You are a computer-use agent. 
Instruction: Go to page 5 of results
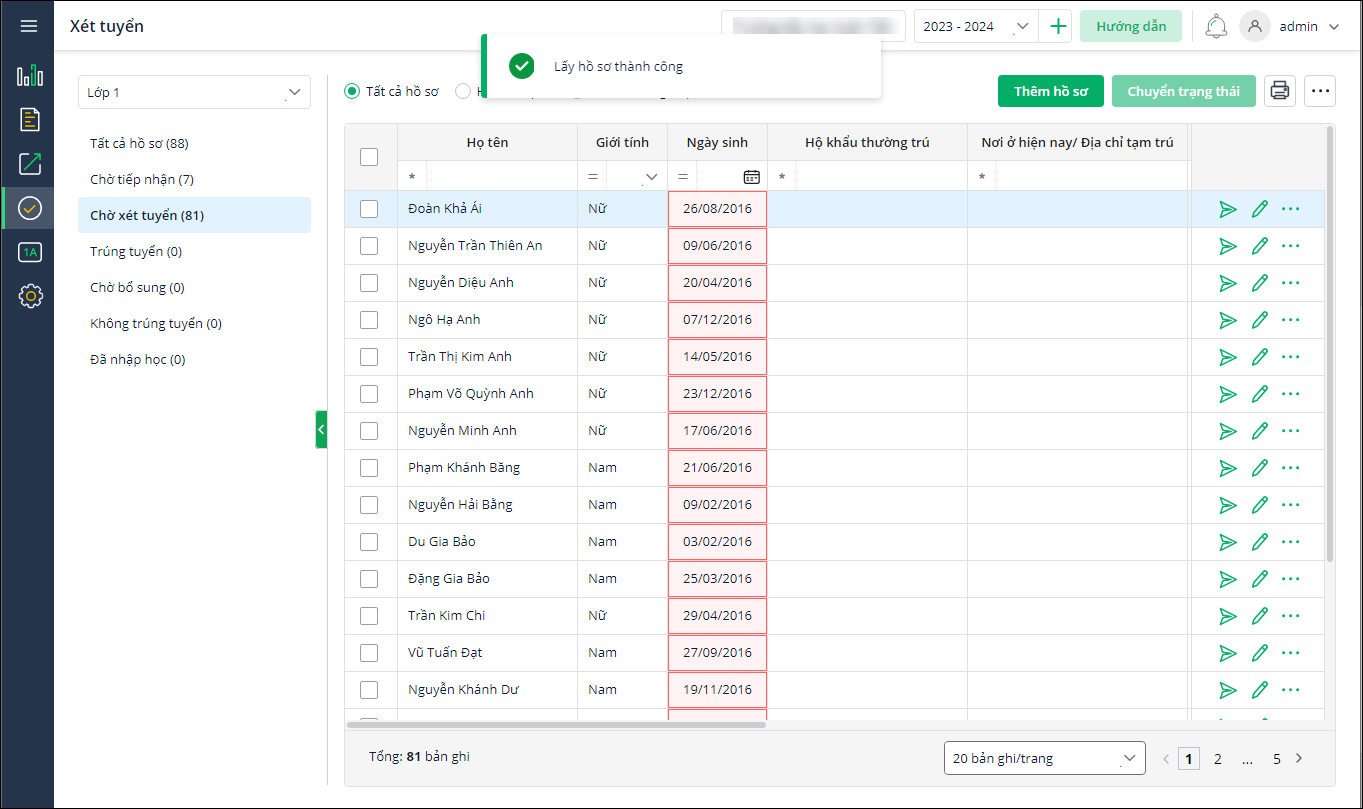click(x=1277, y=758)
